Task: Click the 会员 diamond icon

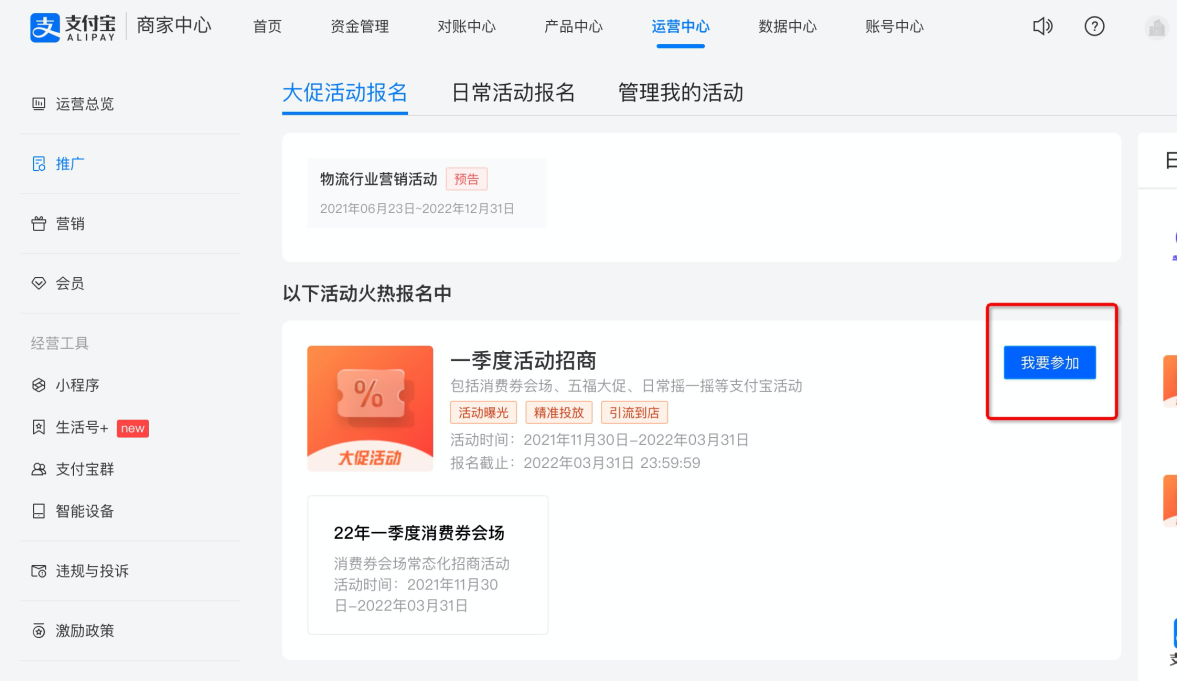Action: 38,283
